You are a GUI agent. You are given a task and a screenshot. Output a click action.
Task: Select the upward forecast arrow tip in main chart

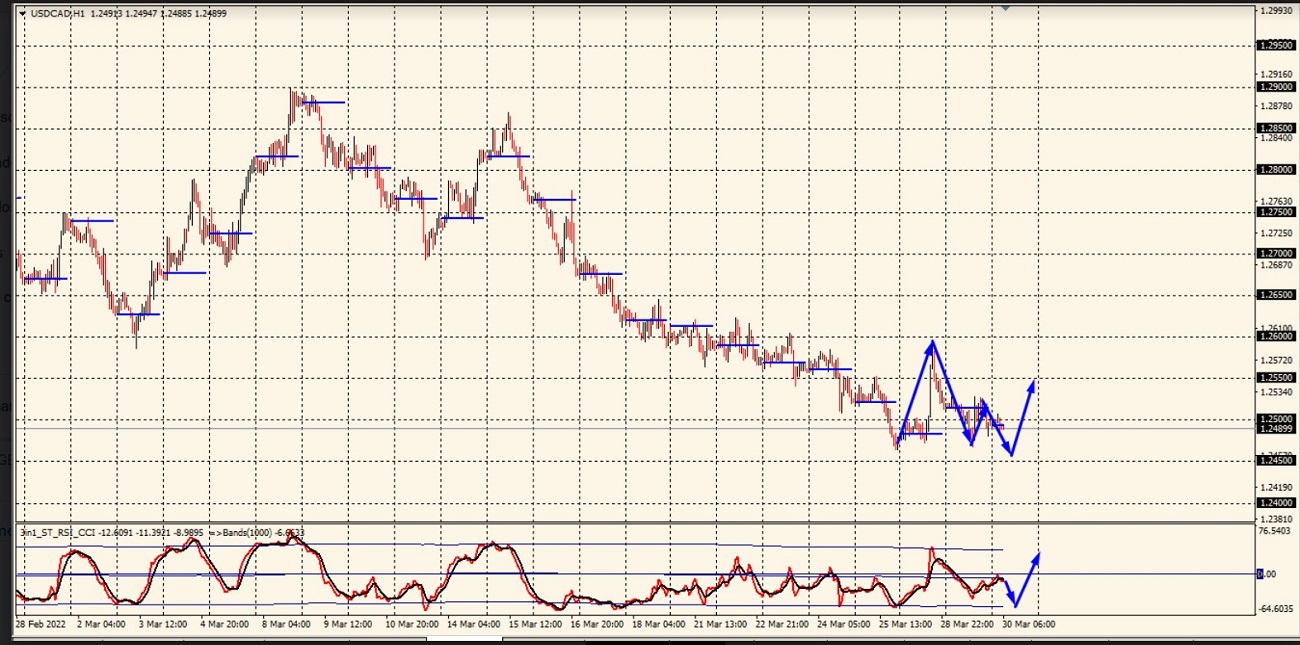[1033, 382]
